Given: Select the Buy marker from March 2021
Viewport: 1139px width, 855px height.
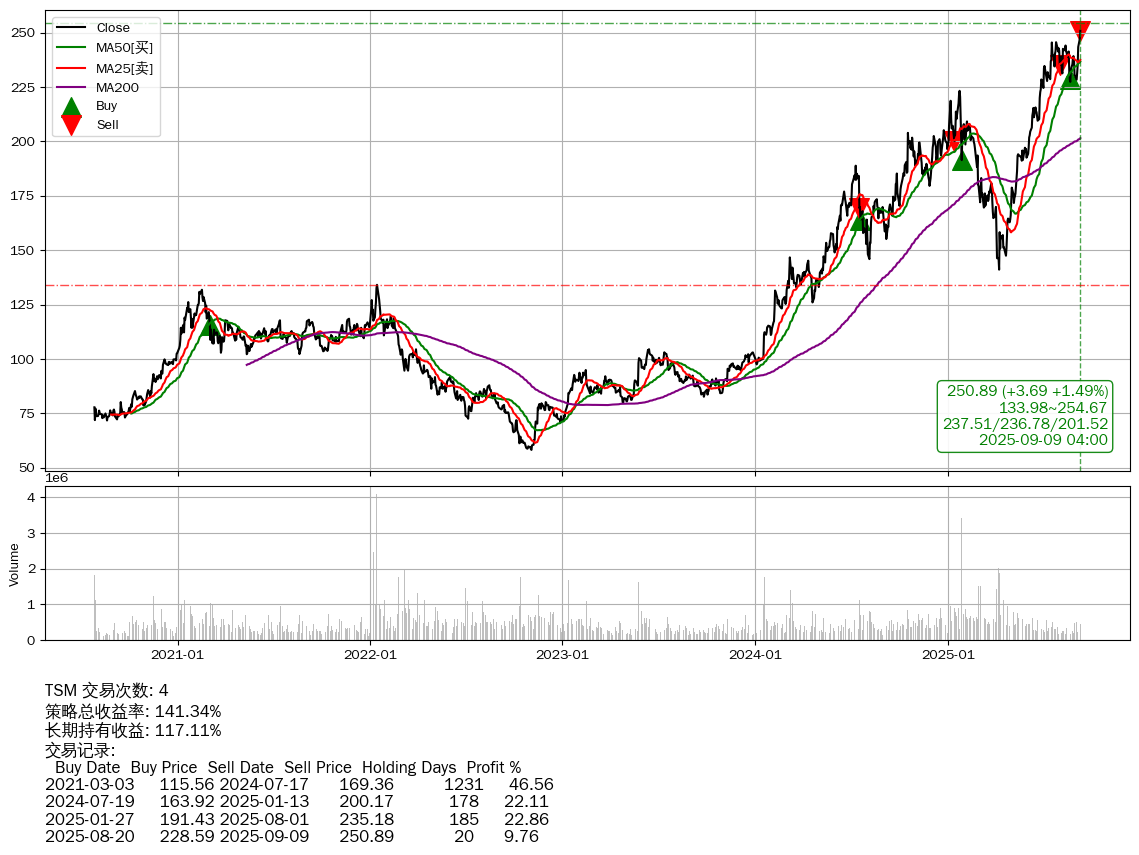Looking at the screenshot, I should click(209, 325).
